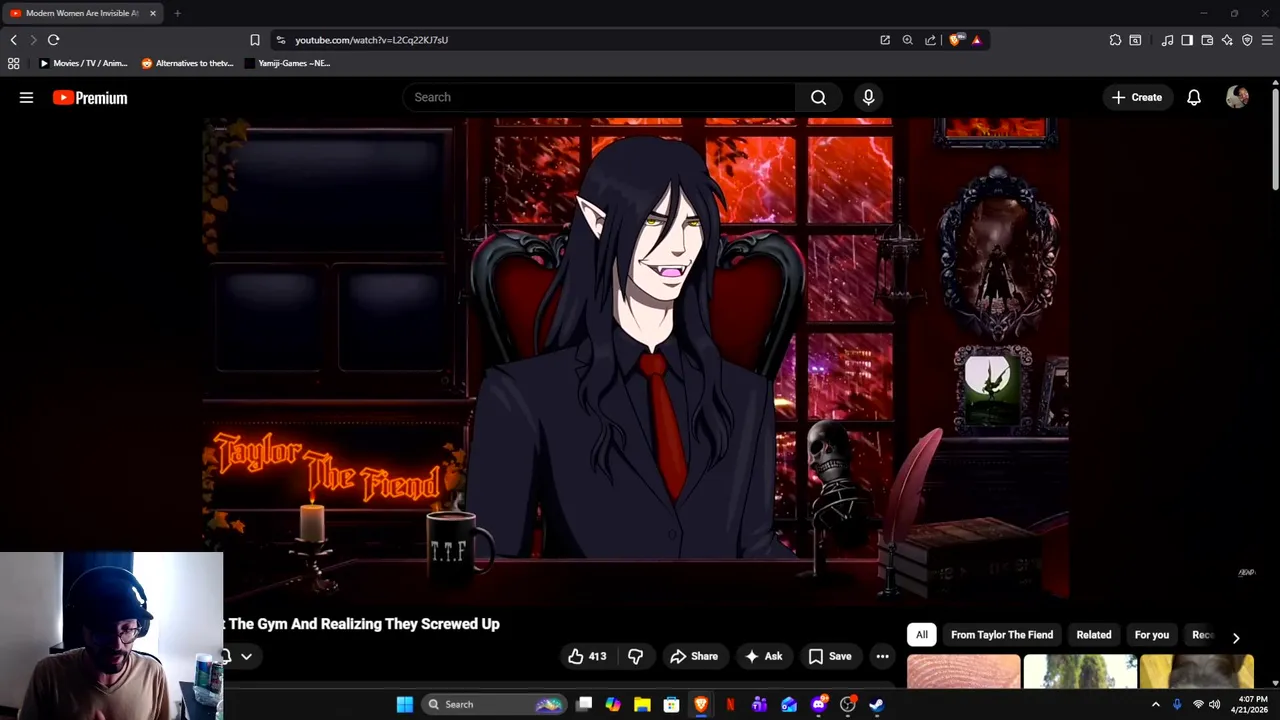
Task: Open Brave Rewards triangle icon
Action: click(976, 40)
